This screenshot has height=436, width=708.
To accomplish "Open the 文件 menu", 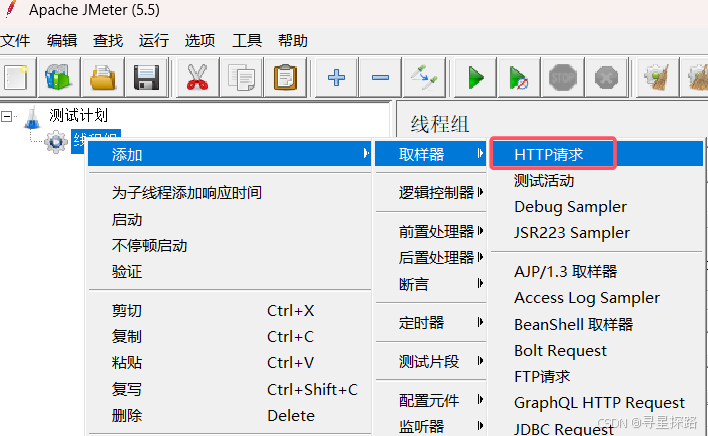I will (15, 41).
